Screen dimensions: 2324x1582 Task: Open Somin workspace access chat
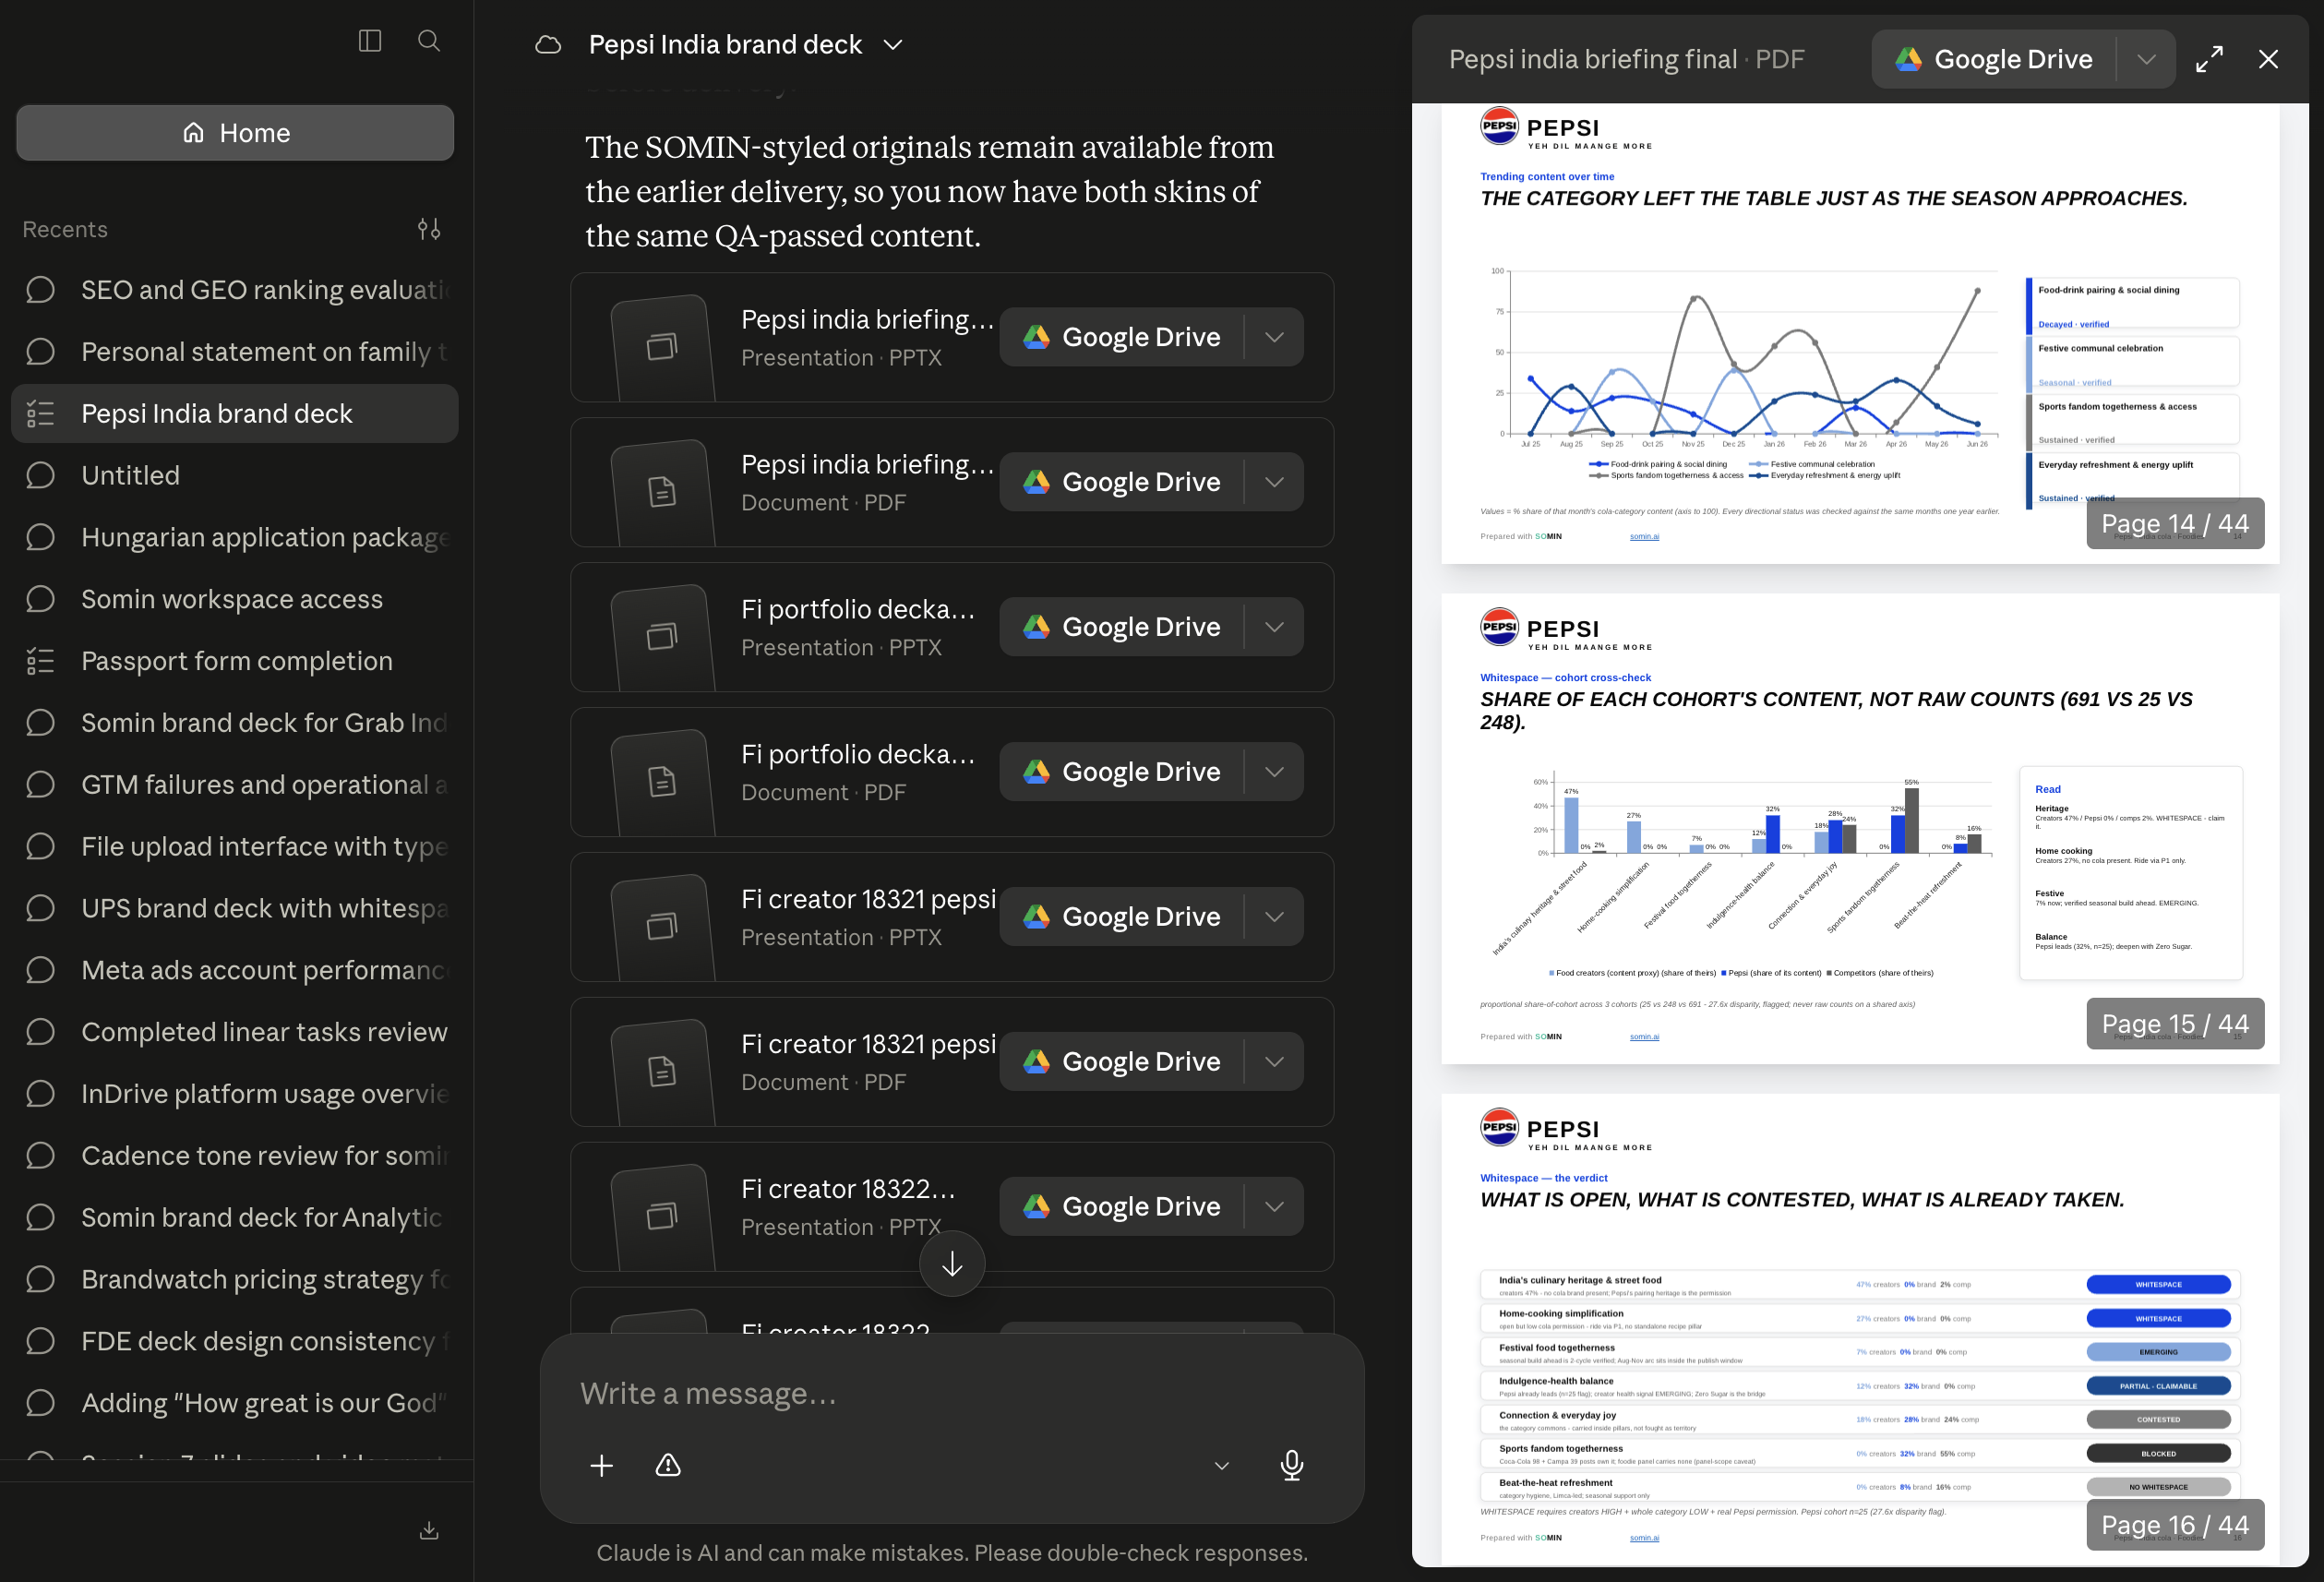coord(235,599)
